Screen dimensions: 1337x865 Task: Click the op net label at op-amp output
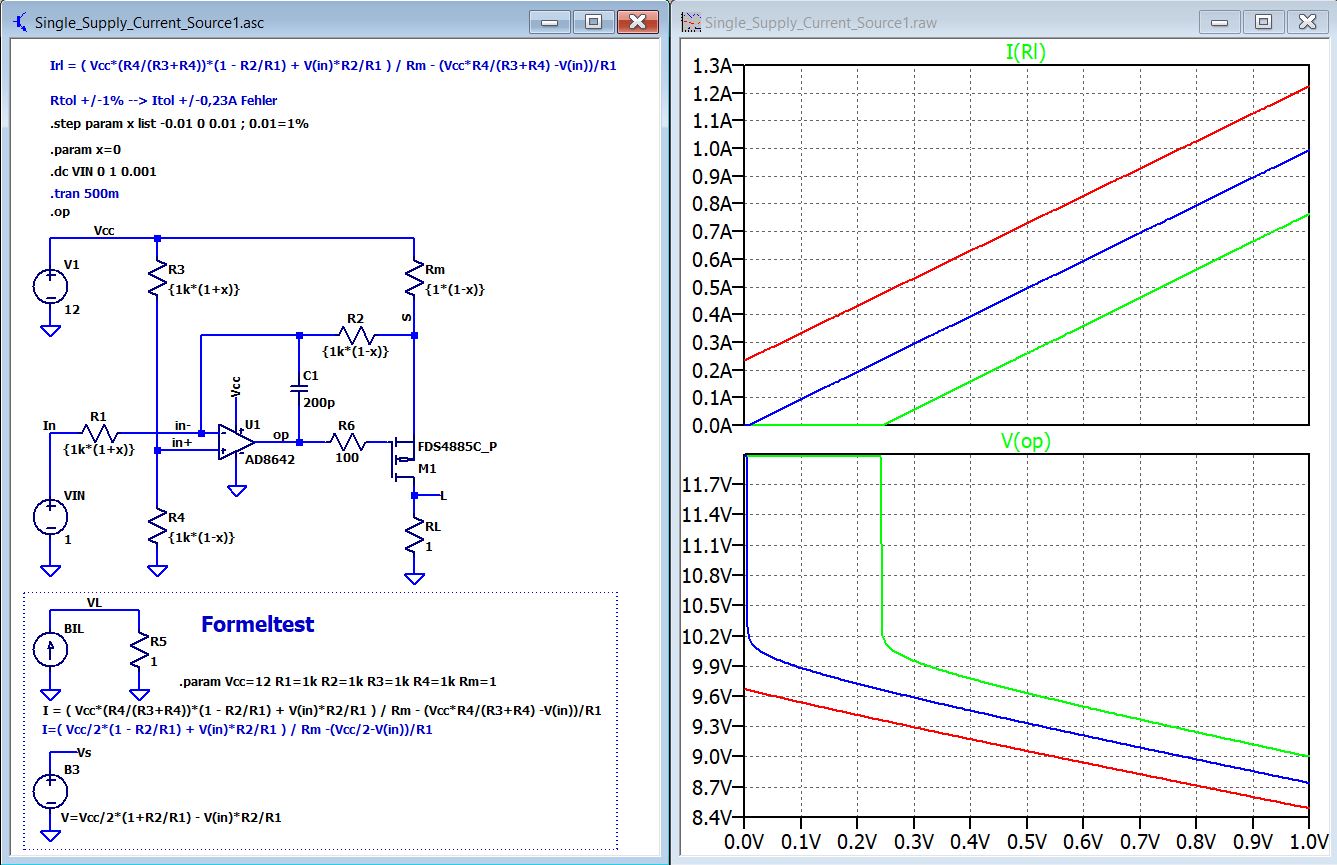pyautogui.click(x=281, y=434)
